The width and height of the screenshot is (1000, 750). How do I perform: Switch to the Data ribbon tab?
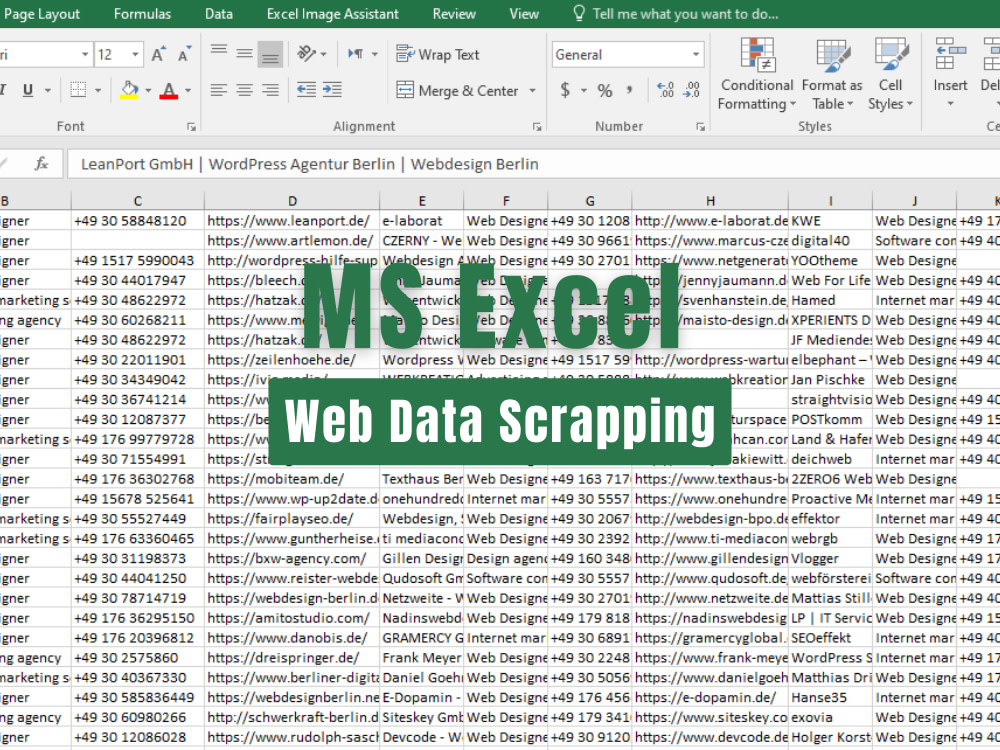point(218,13)
